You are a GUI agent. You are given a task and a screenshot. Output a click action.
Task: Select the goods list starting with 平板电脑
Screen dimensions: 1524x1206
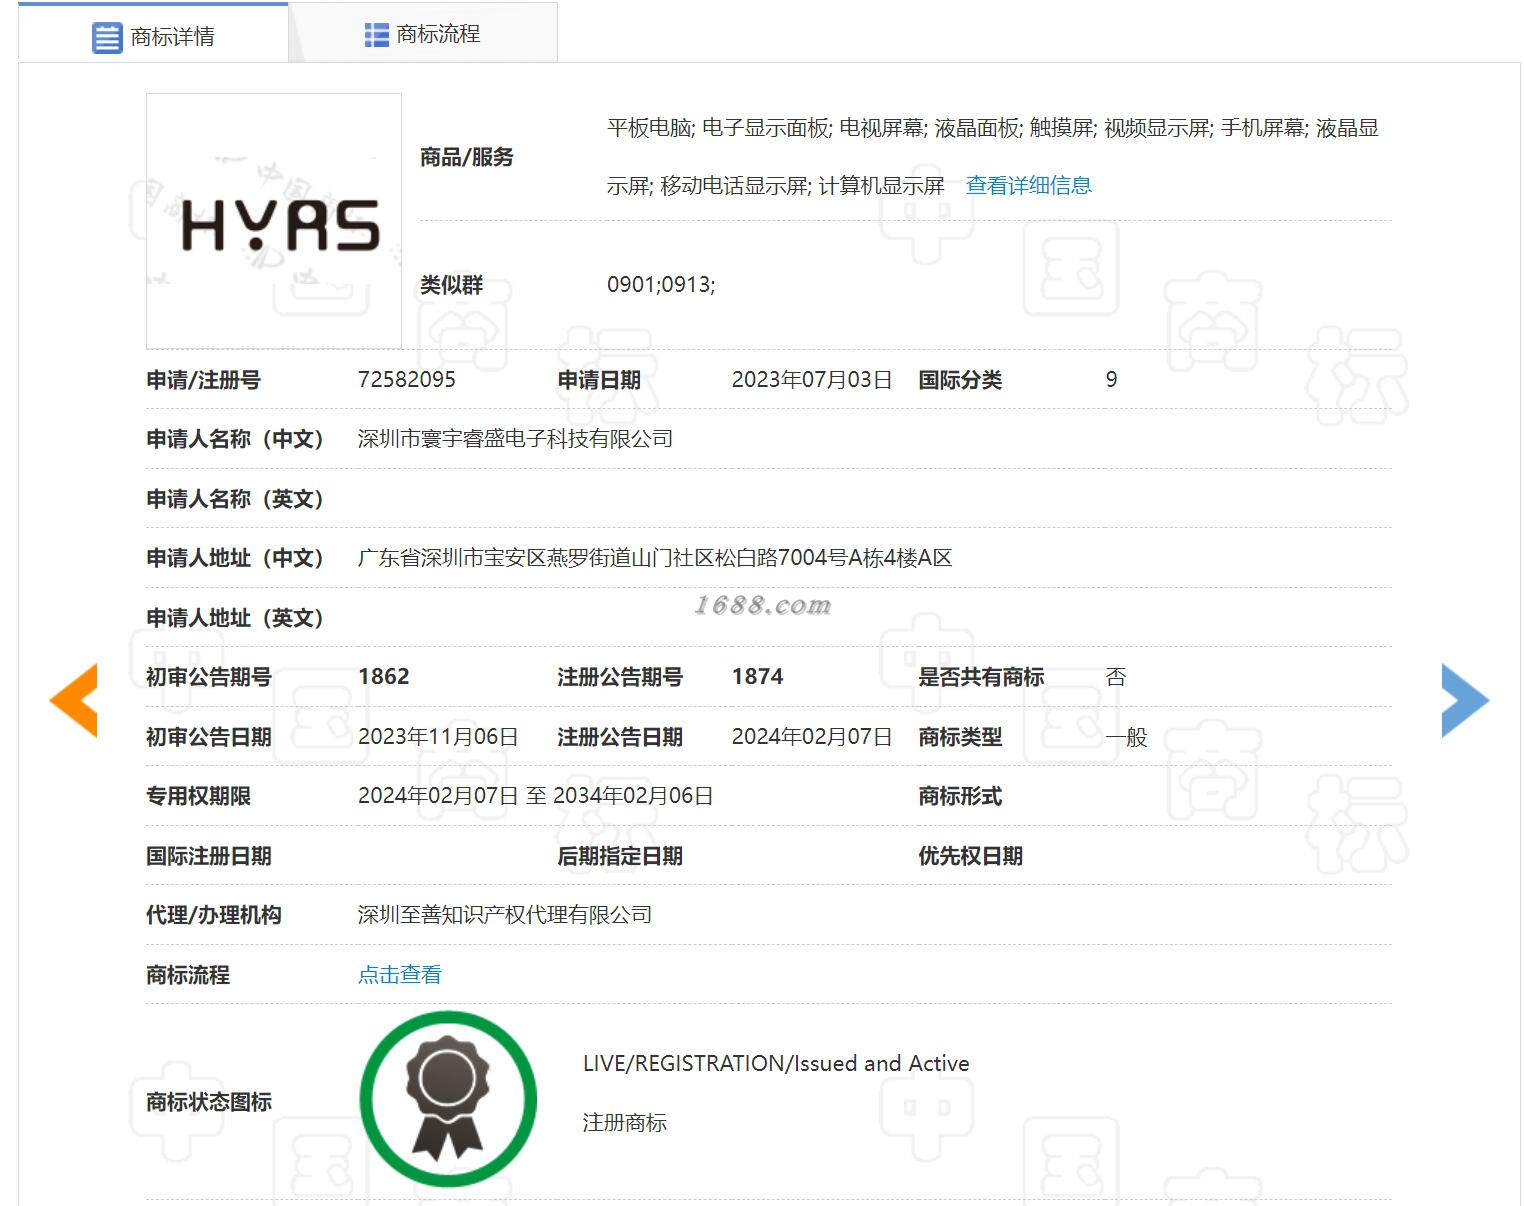coord(993,157)
